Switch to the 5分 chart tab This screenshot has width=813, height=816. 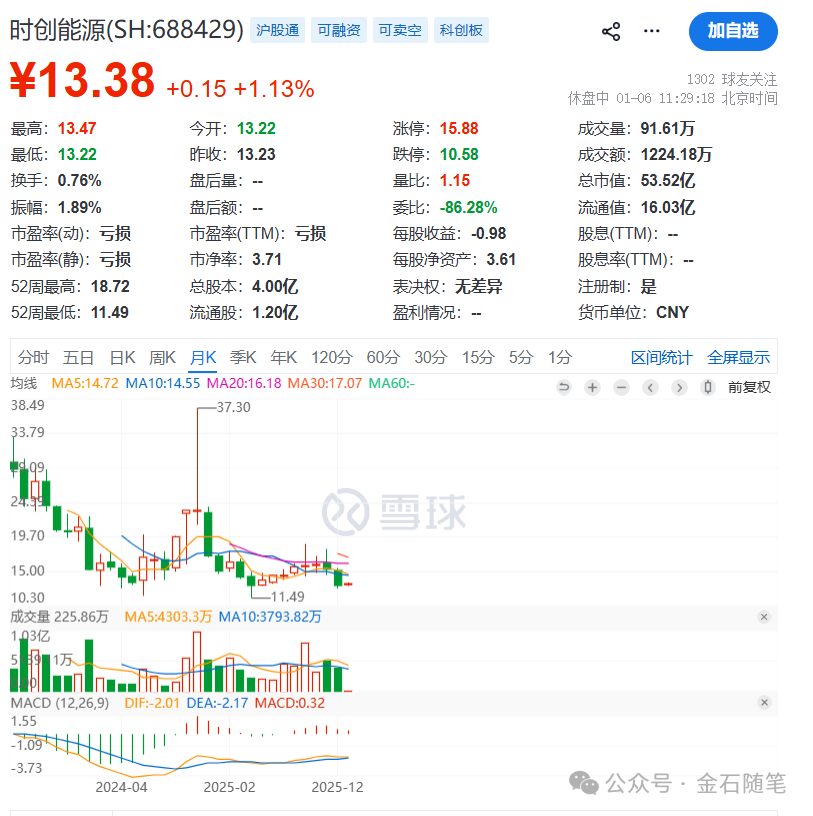[x=520, y=358]
